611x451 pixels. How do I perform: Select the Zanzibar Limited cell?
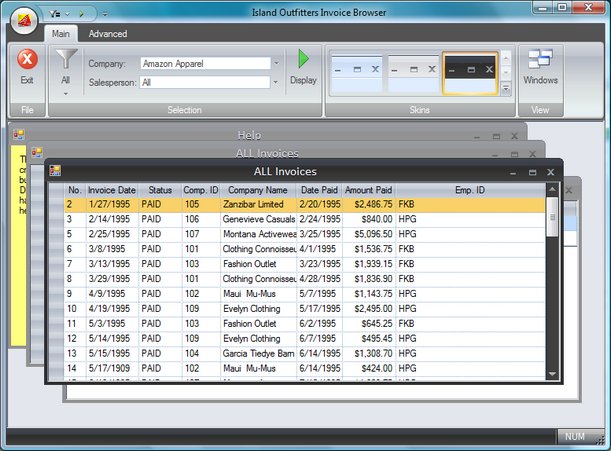point(258,204)
